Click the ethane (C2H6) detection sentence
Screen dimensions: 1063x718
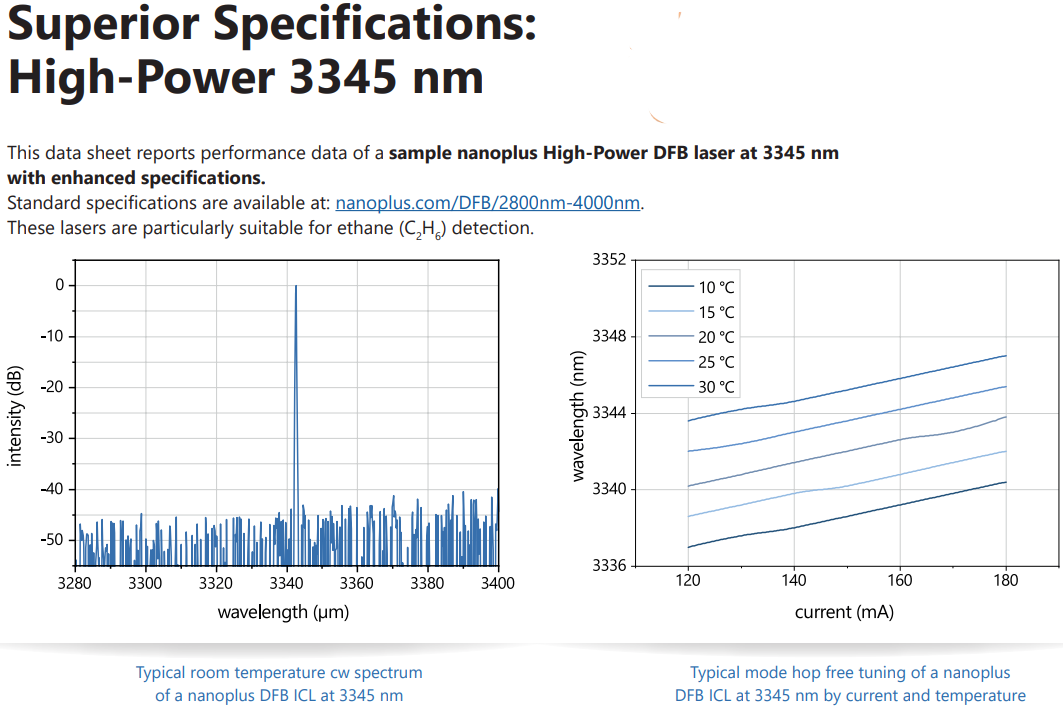coord(270,229)
